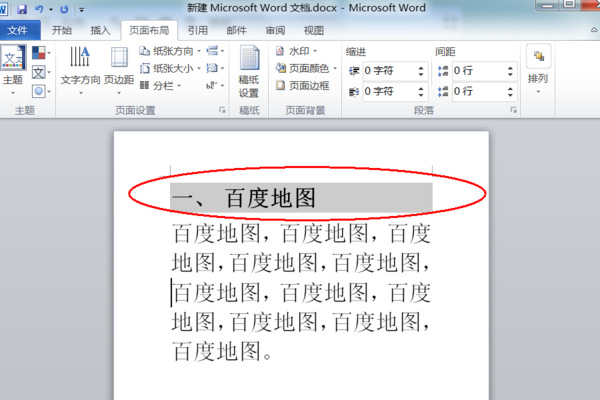Open the 视图 tab
Image resolution: width=600 pixels, height=400 pixels.
coord(314,30)
